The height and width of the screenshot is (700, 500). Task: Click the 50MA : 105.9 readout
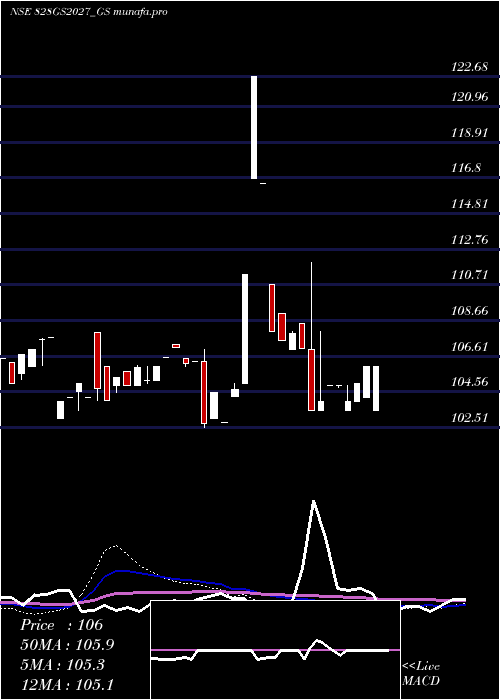67,645
